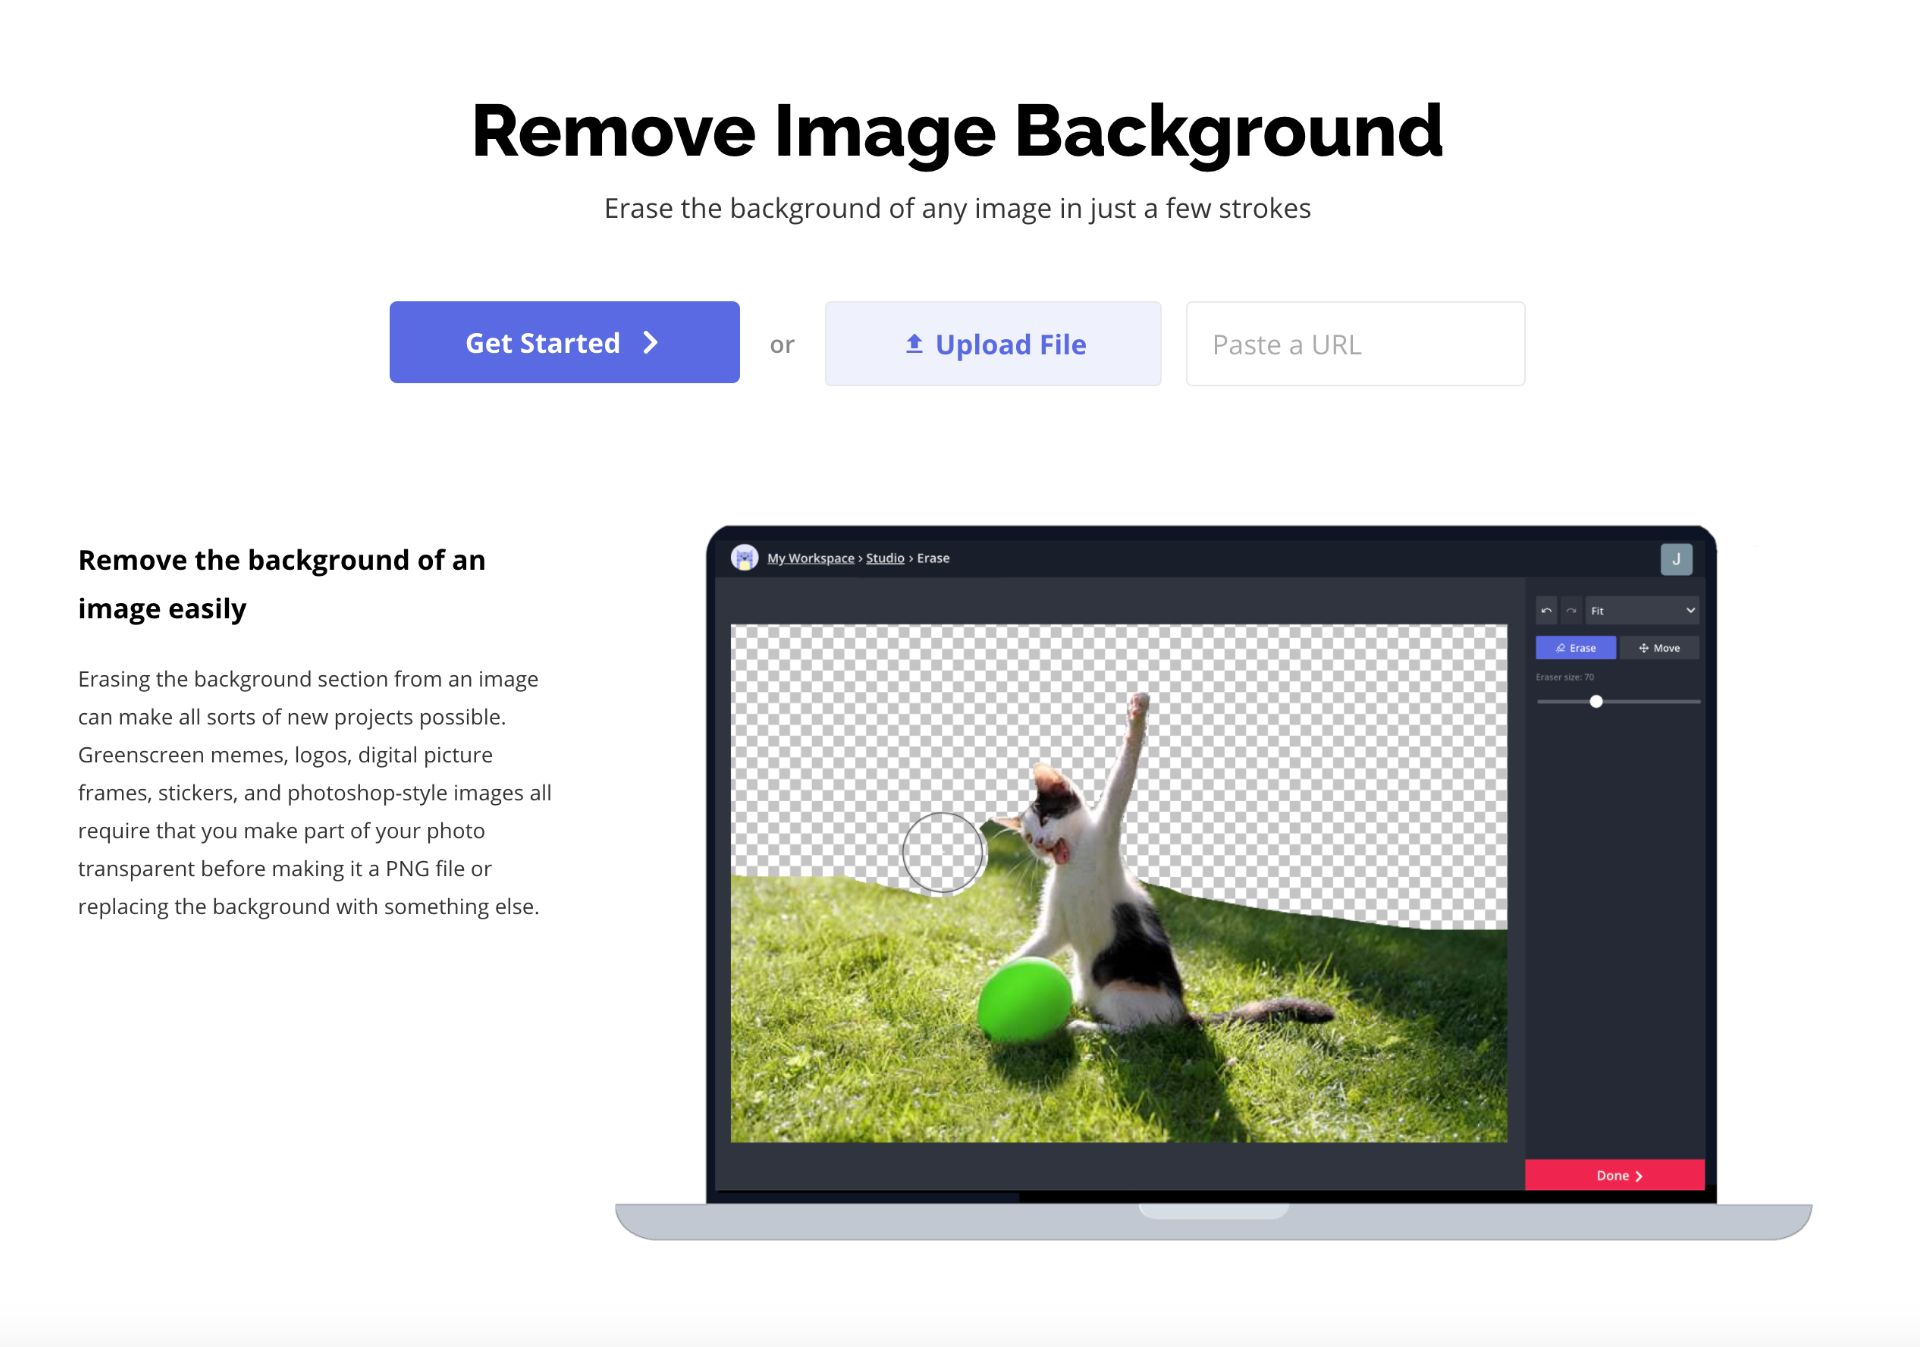
Task: Click the Erase breadcrumb item
Action: click(x=933, y=558)
